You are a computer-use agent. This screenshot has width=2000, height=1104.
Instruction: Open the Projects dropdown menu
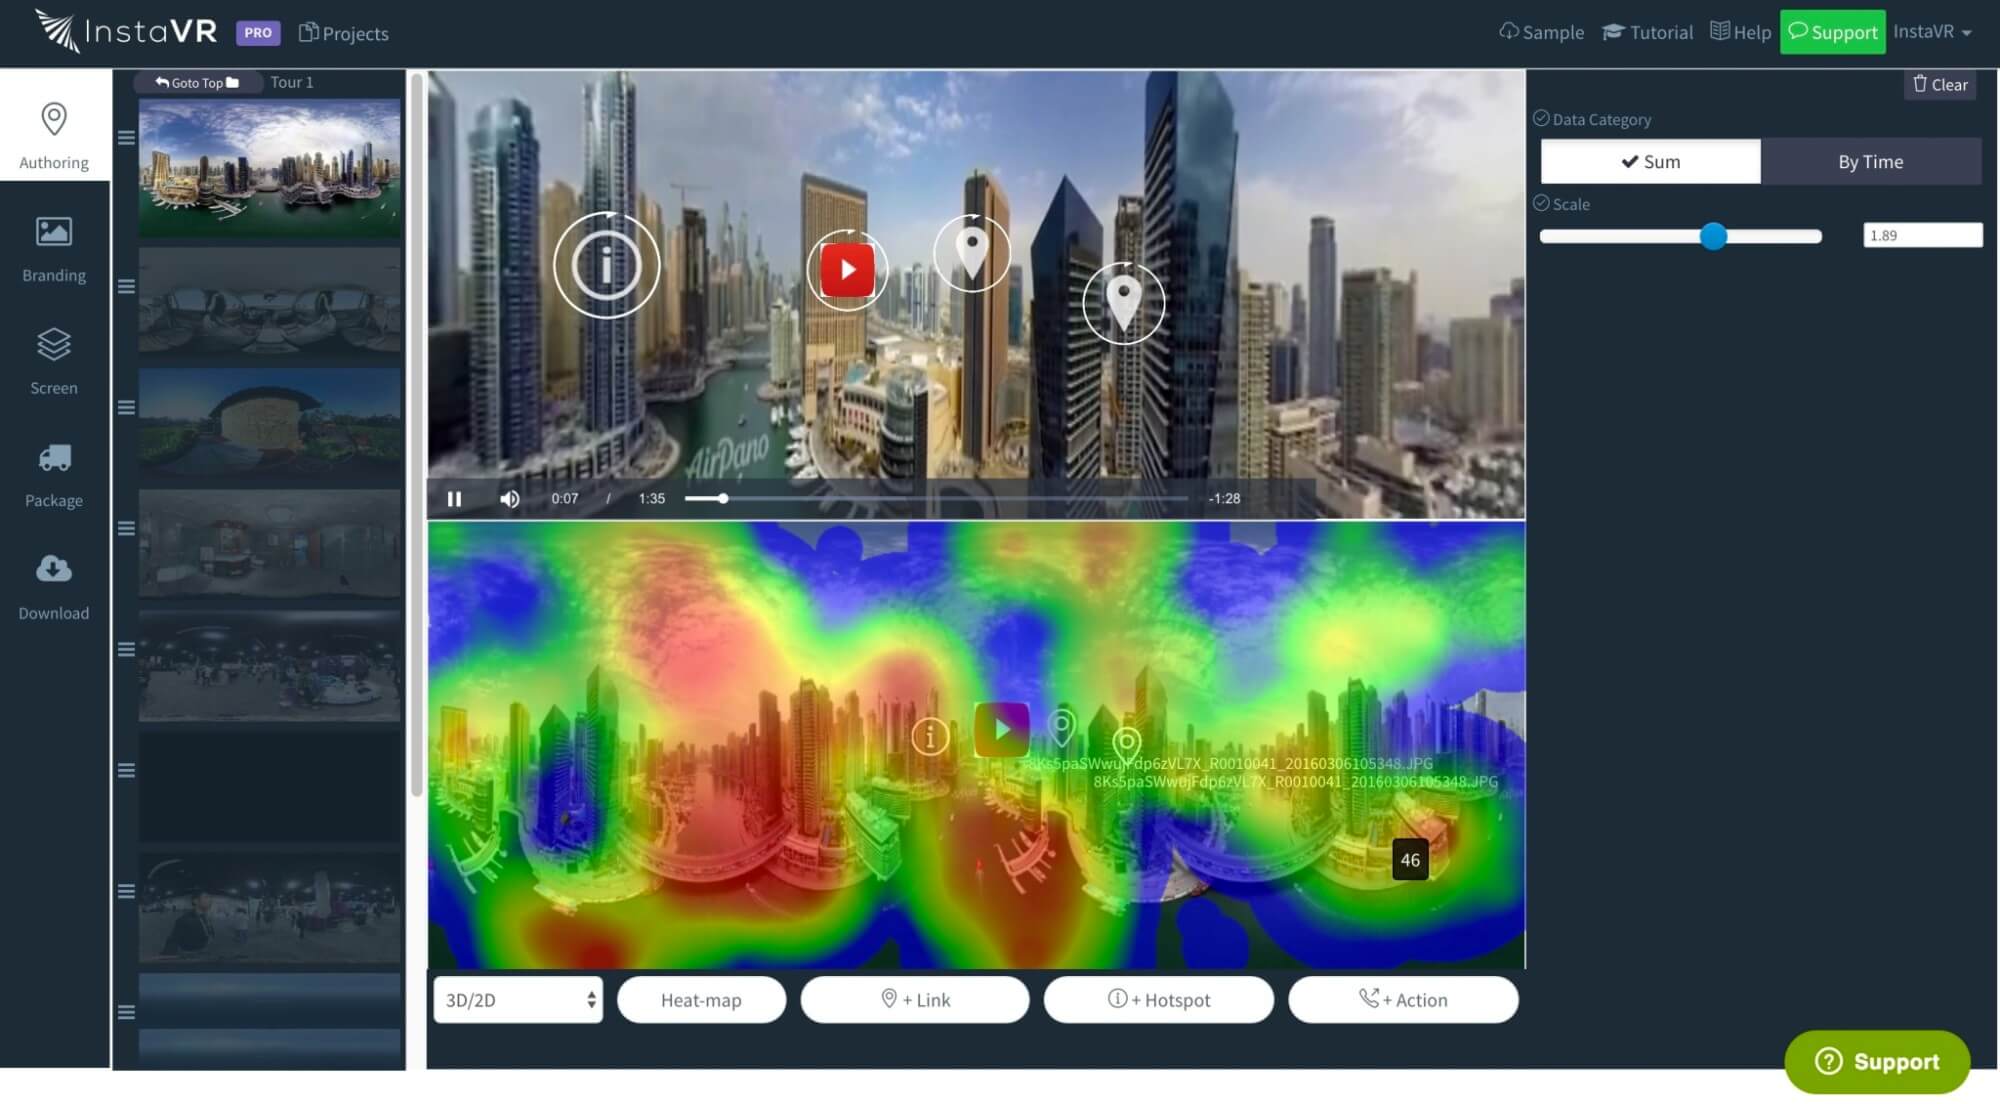(343, 33)
